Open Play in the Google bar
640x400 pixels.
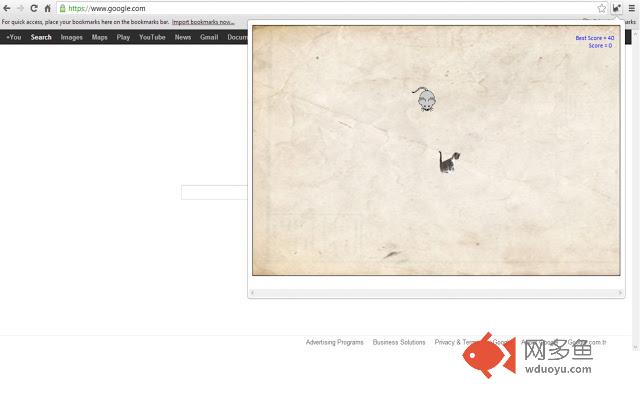123,37
